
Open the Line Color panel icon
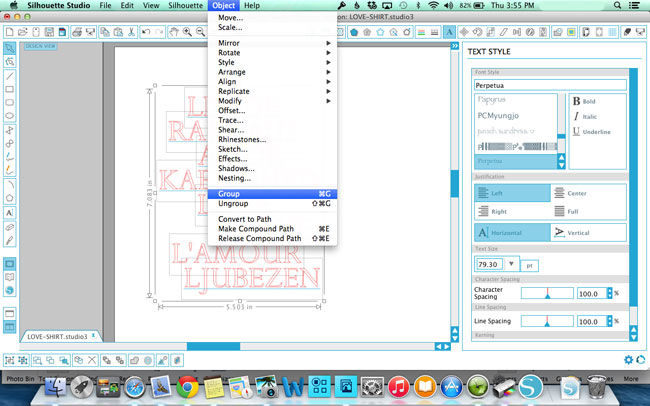coord(421,32)
